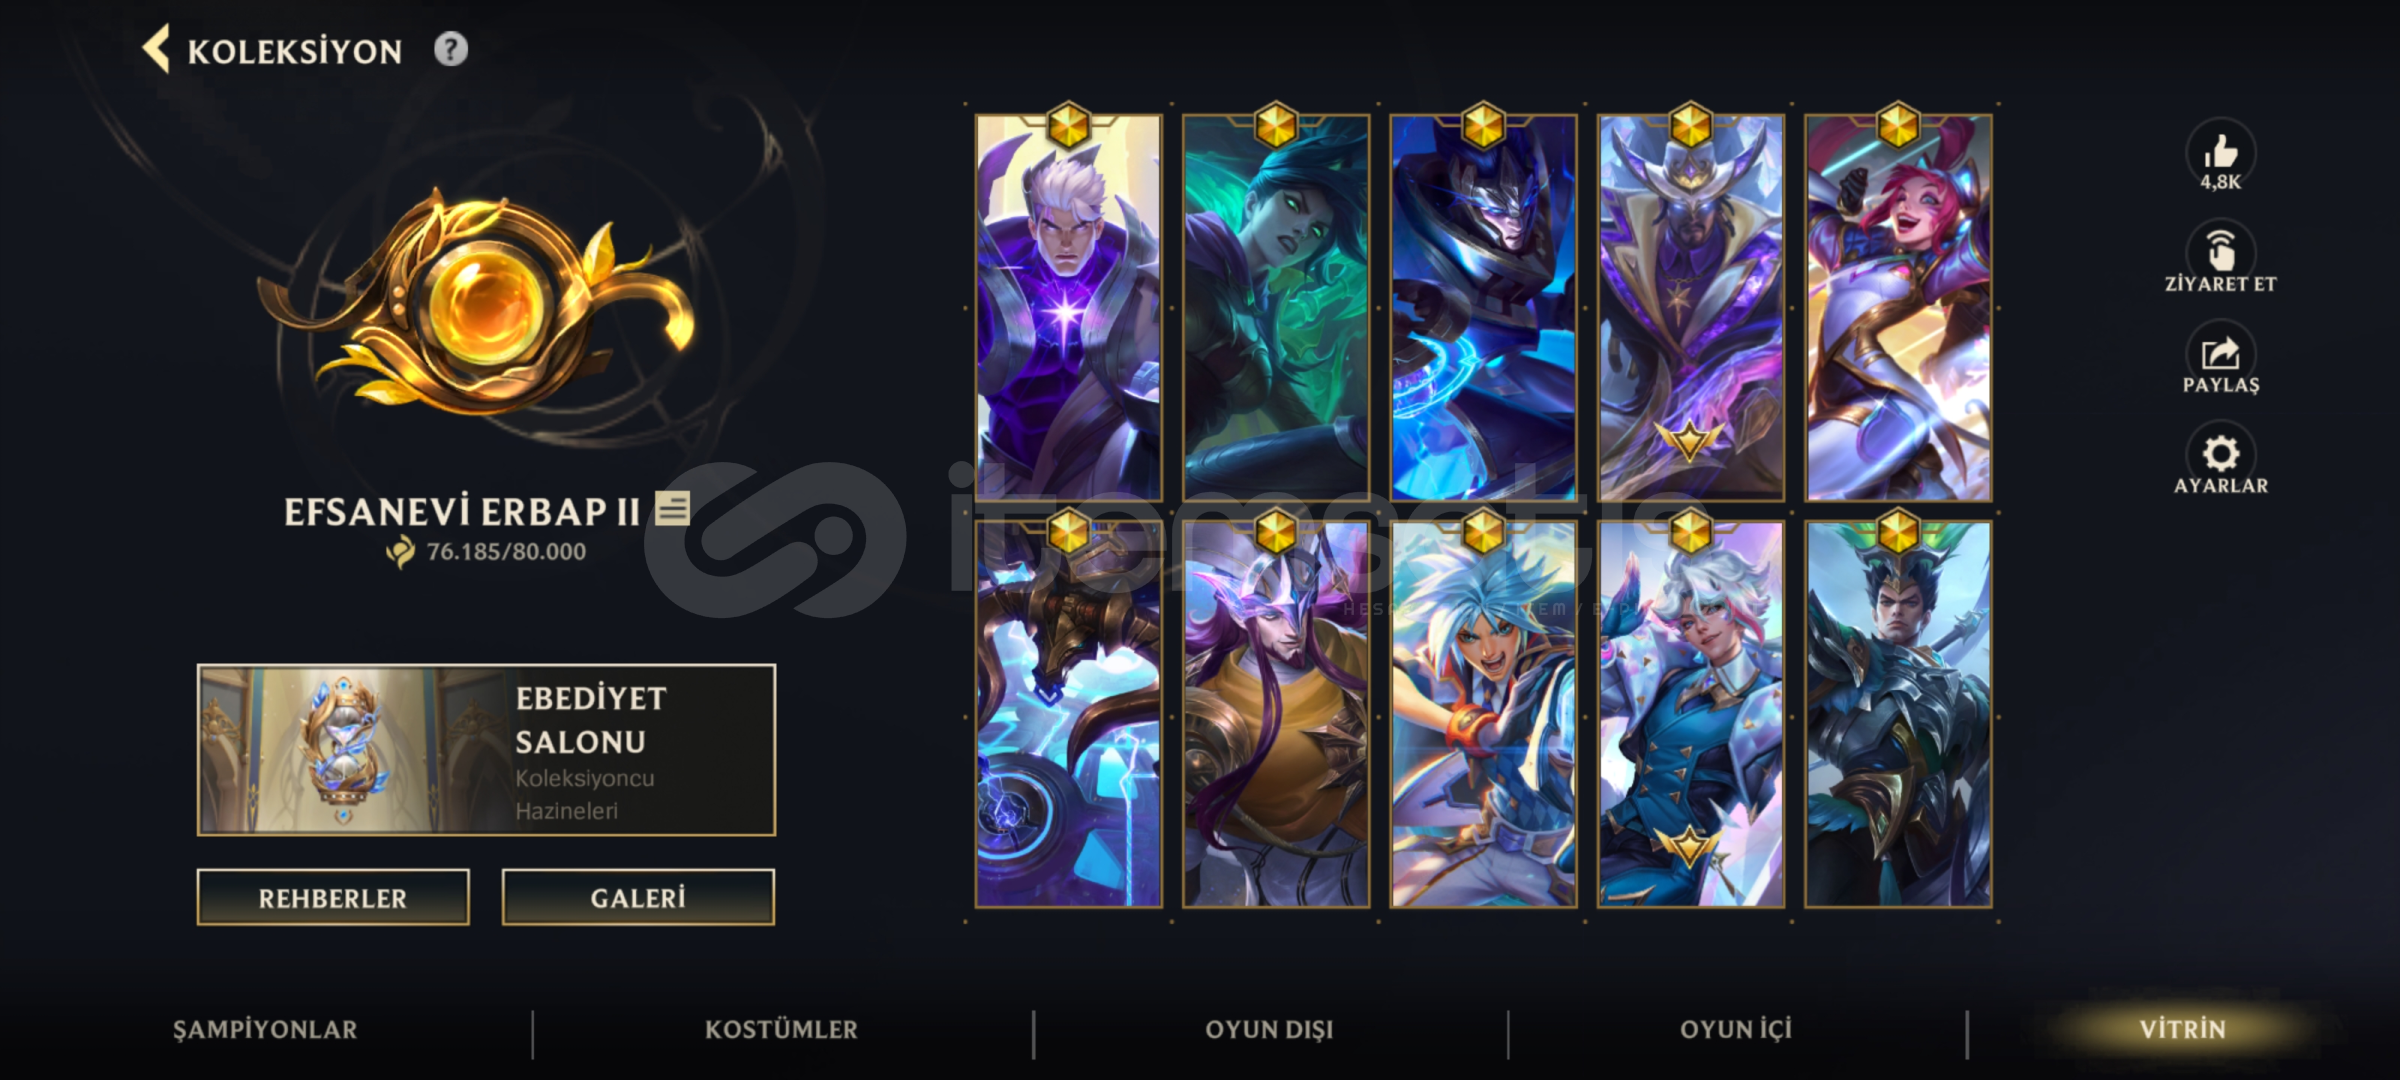Open the list icon beside Efsanevi Erbap II
This screenshot has height=1080, width=2400.
point(672,508)
